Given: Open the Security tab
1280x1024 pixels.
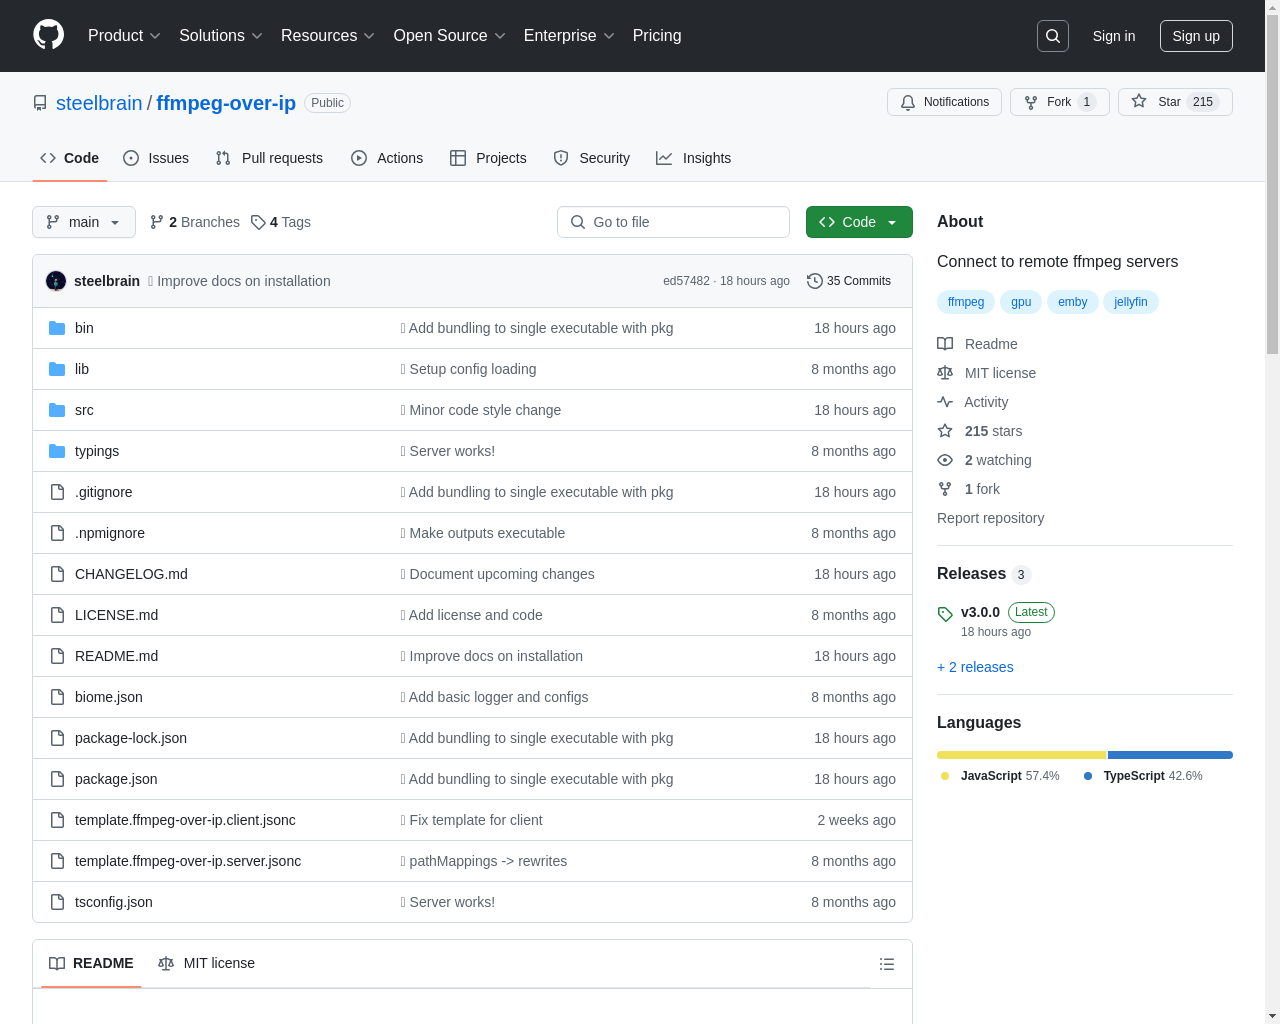Looking at the screenshot, I should 592,158.
